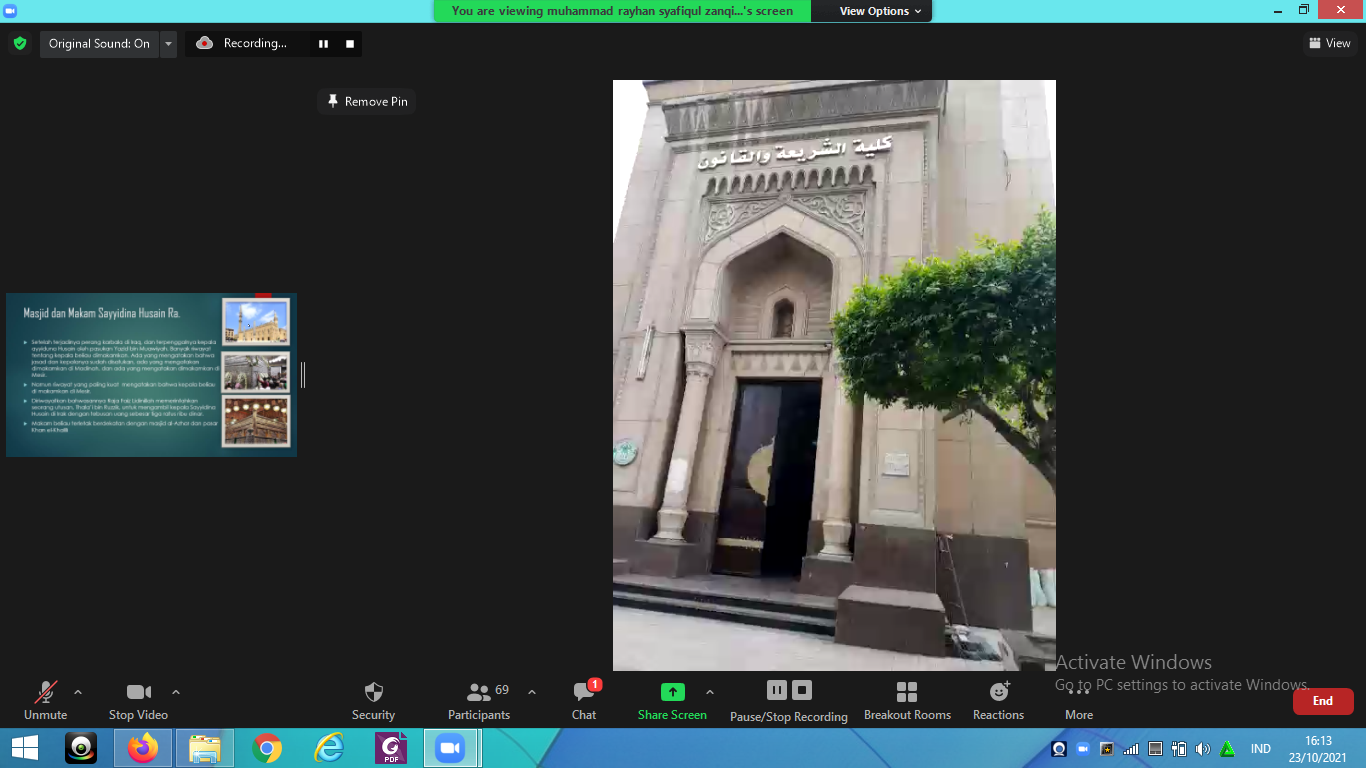Unmute the microphone
The image size is (1366, 768).
click(x=45, y=692)
